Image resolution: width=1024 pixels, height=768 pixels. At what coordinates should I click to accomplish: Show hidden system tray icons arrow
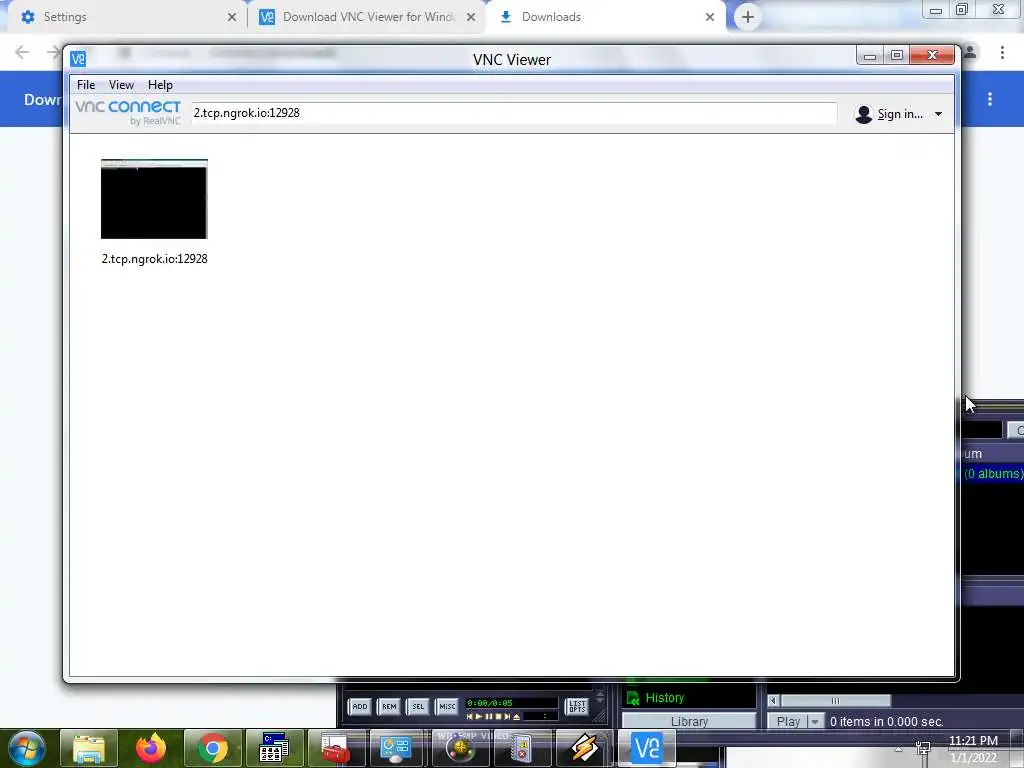(x=899, y=749)
